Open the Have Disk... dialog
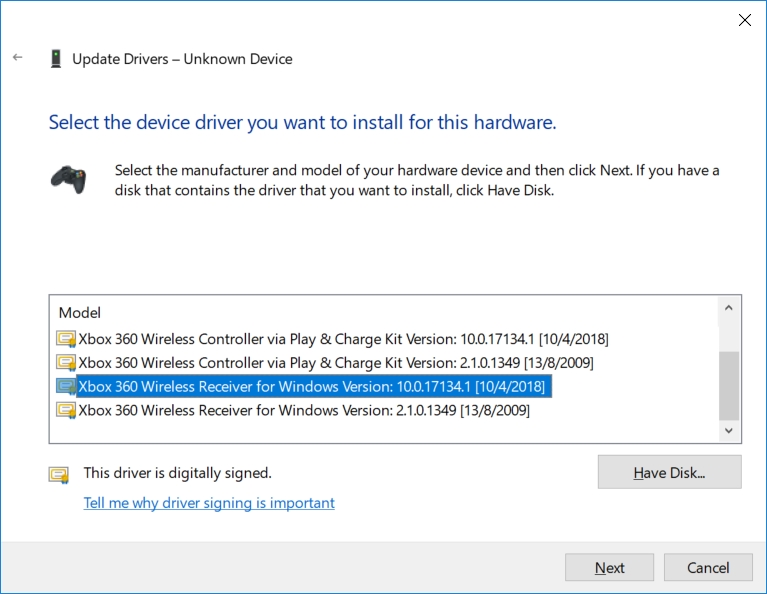The width and height of the screenshot is (767, 594). [669, 472]
